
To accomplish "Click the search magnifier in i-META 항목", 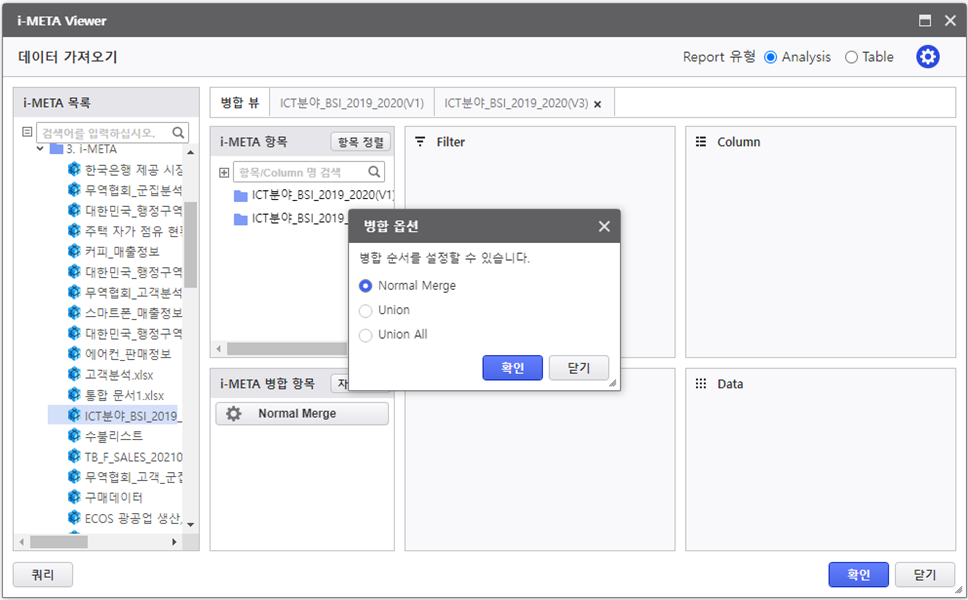I will (x=374, y=172).
